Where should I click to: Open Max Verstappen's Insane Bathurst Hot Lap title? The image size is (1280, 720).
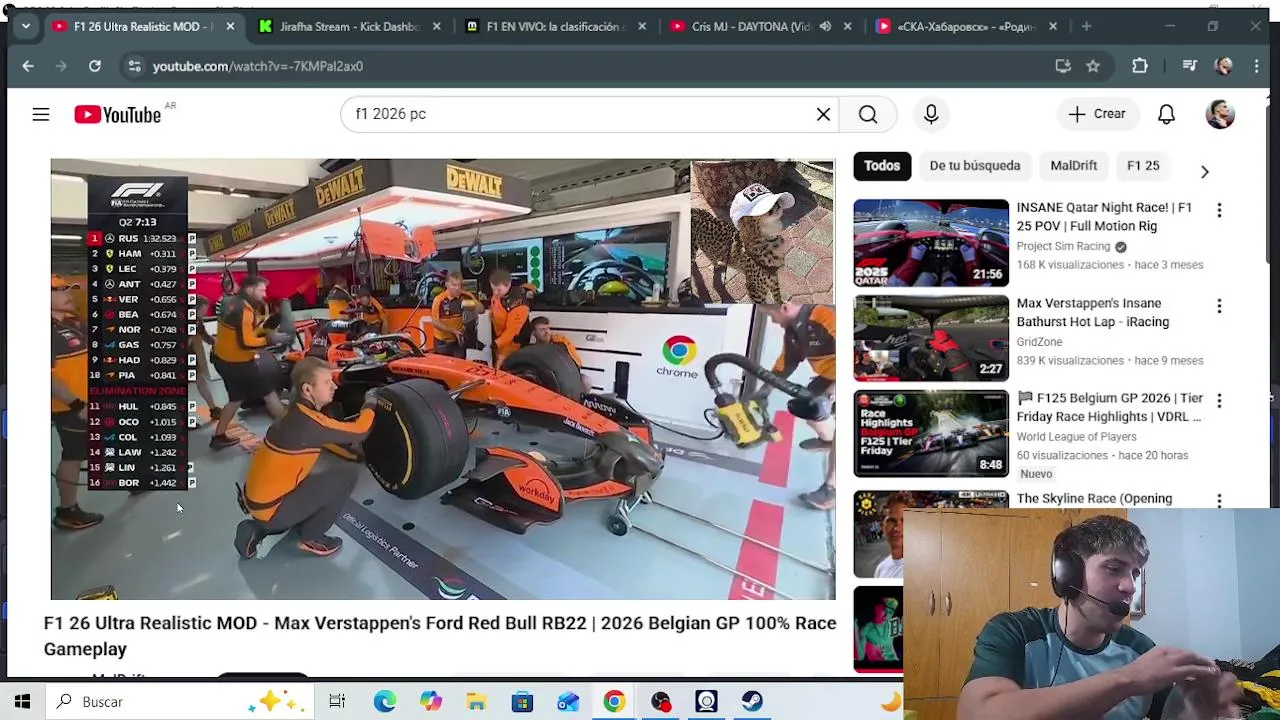(x=1092, y=312)
